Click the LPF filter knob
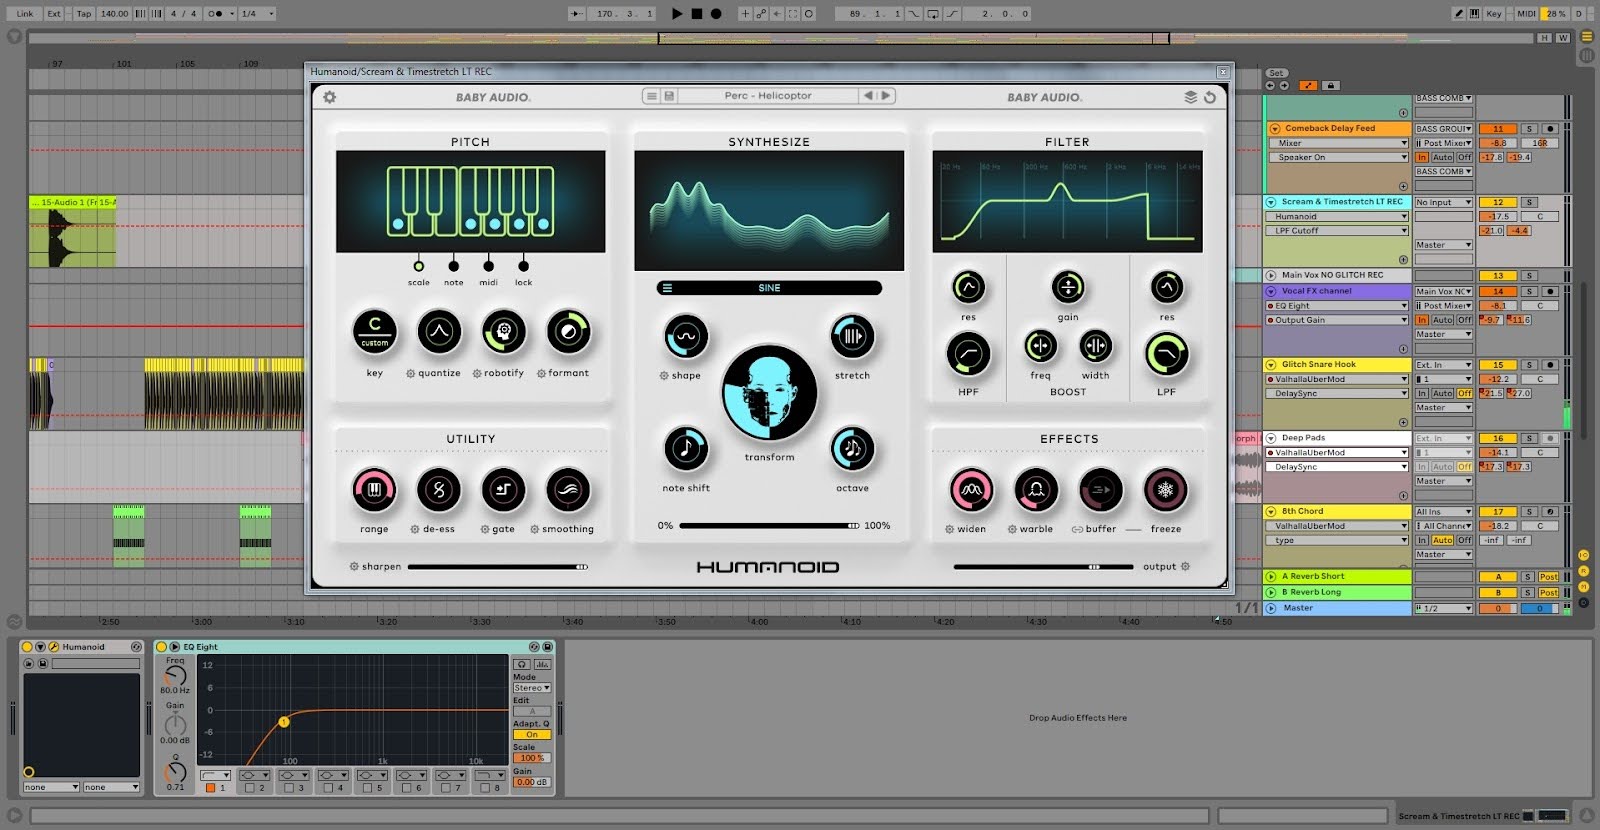 1166,354
